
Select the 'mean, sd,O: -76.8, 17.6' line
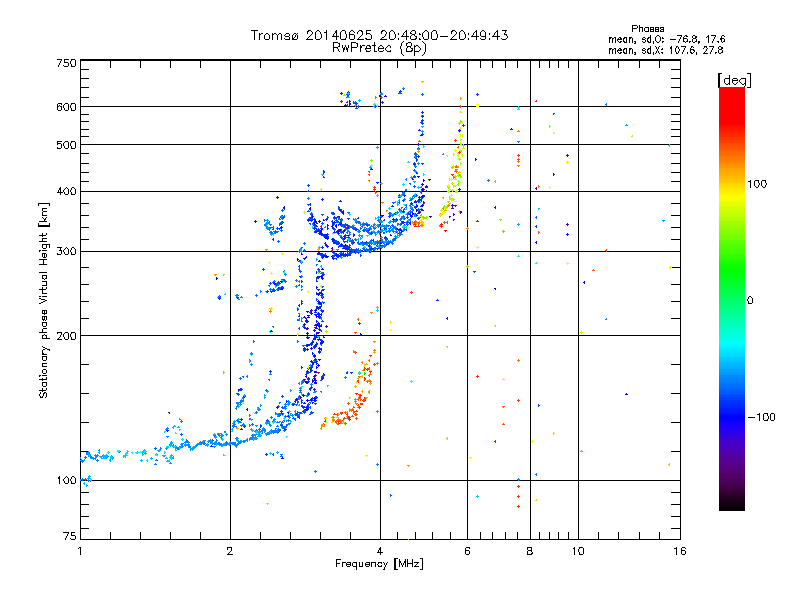pos(666,39)
